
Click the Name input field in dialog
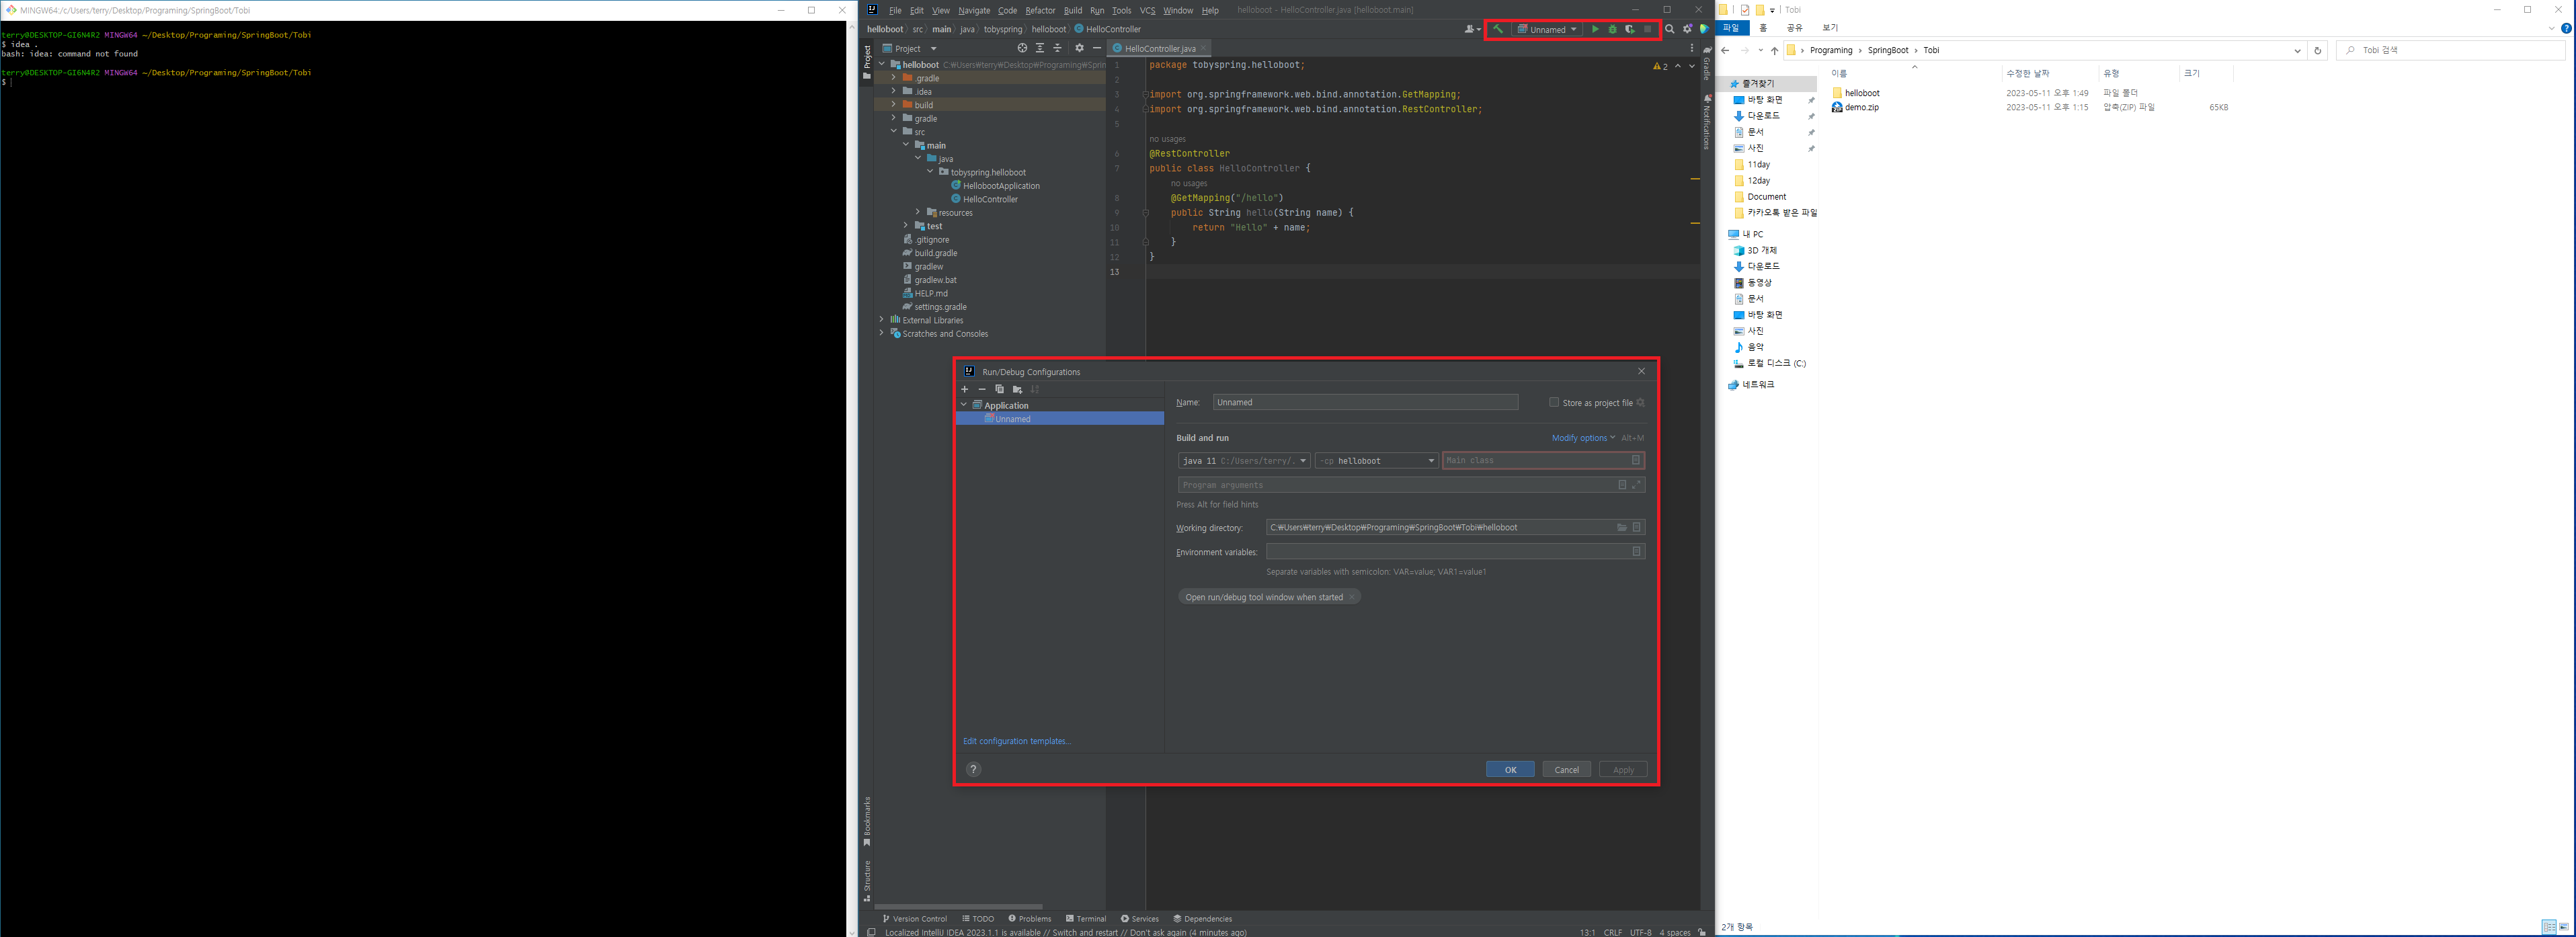(1365, 402)
